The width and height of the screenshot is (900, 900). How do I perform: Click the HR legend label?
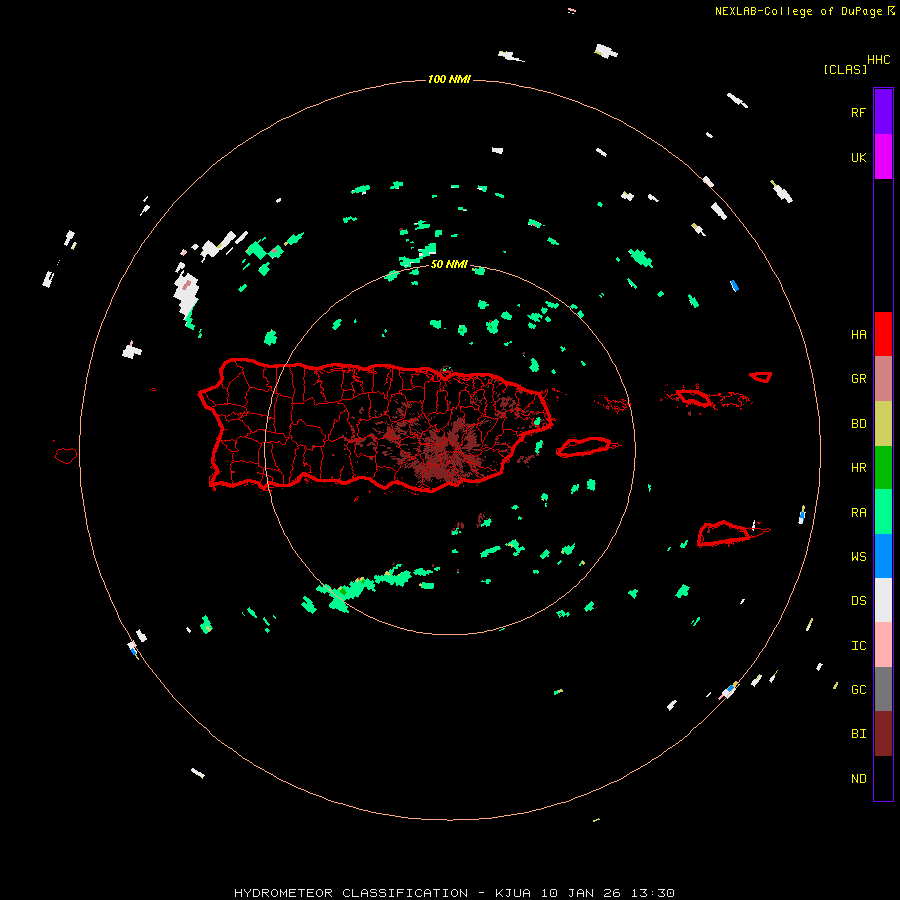(x=858, y=468)
